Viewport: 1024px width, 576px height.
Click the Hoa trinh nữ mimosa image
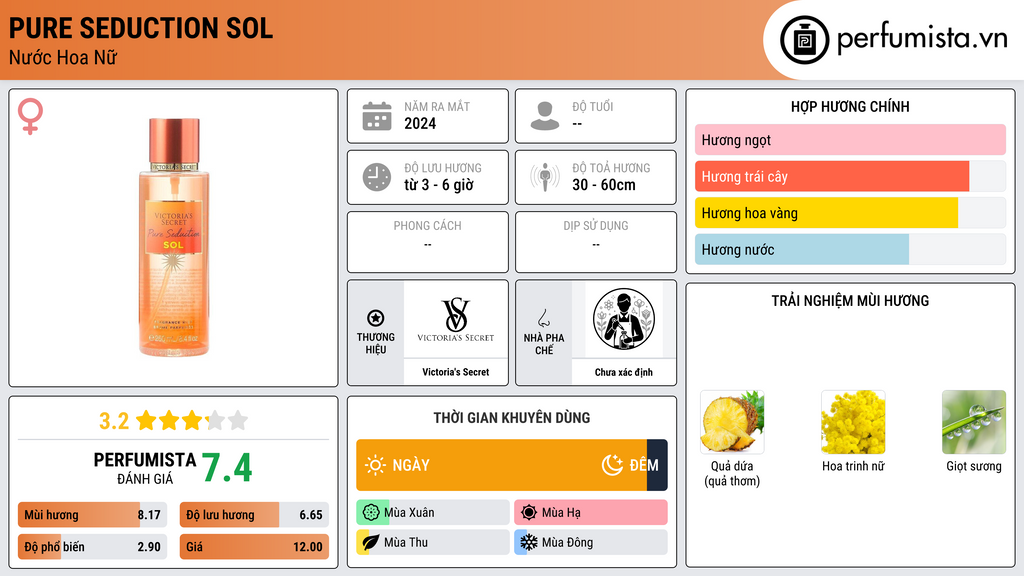tap(853, 422)
